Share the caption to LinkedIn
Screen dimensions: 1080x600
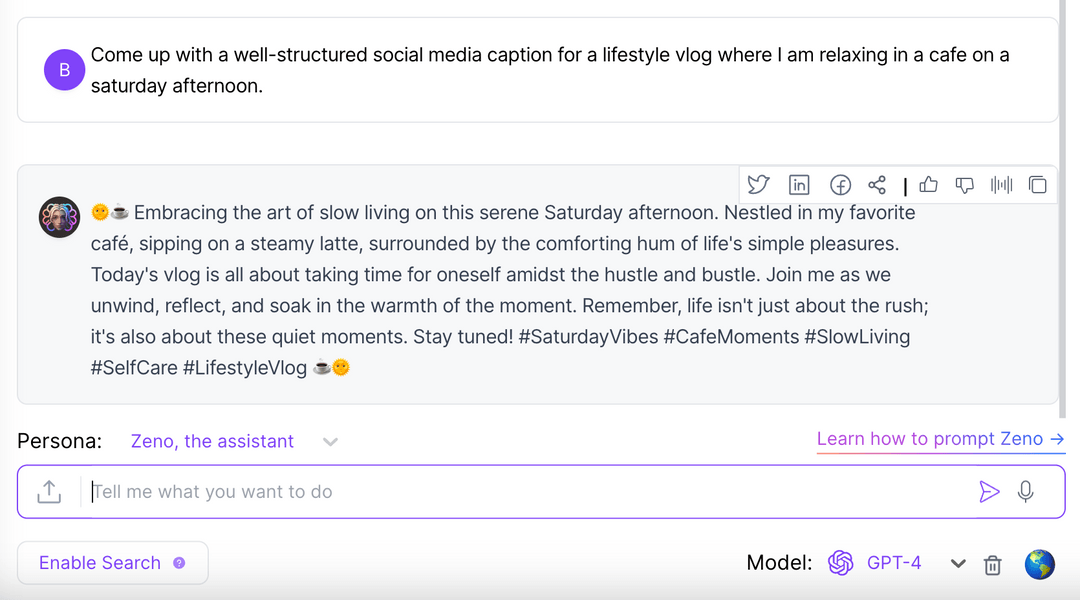pos(799,184)
